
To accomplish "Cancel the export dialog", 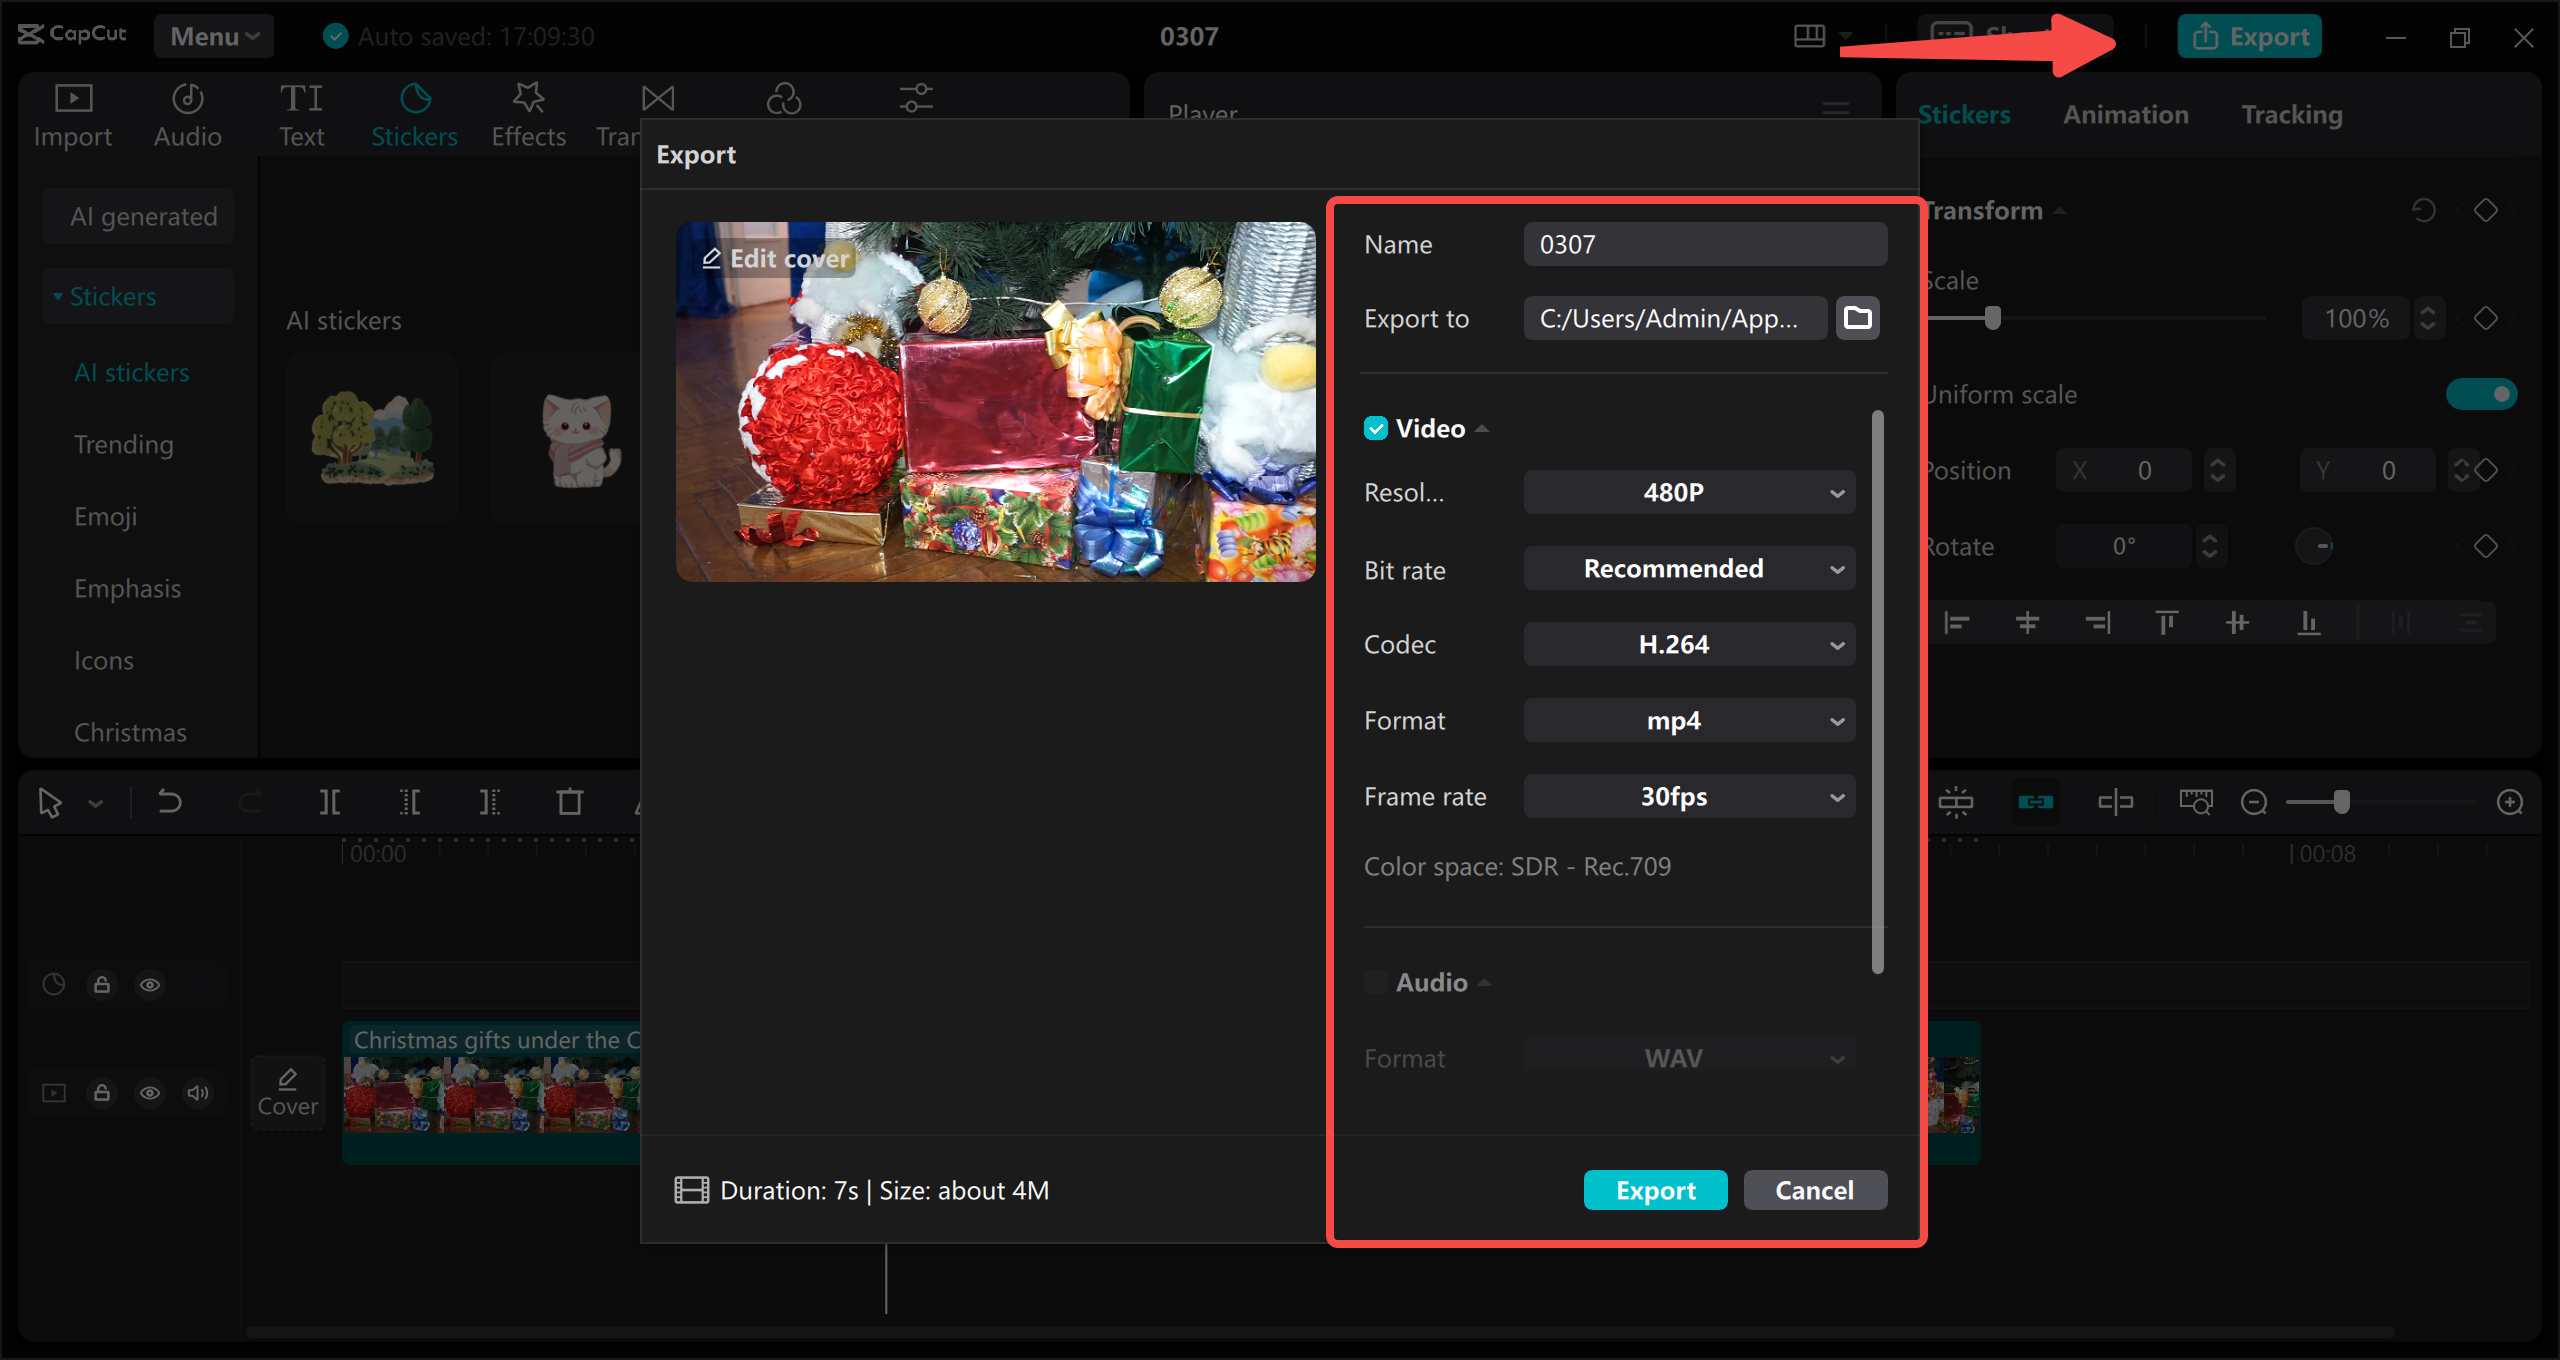I will pyautogui.click(x=1814, y=1190).
